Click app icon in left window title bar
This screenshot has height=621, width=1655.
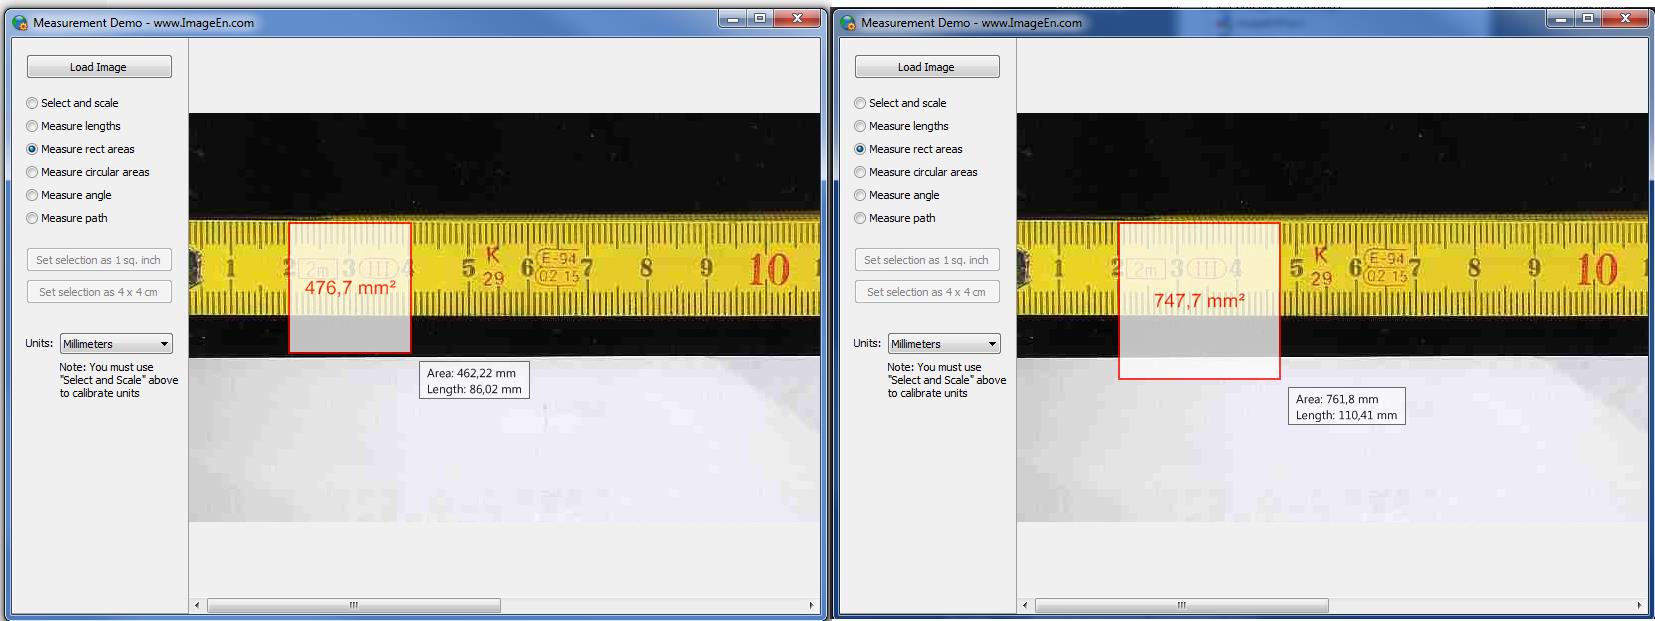pos(20,22)
